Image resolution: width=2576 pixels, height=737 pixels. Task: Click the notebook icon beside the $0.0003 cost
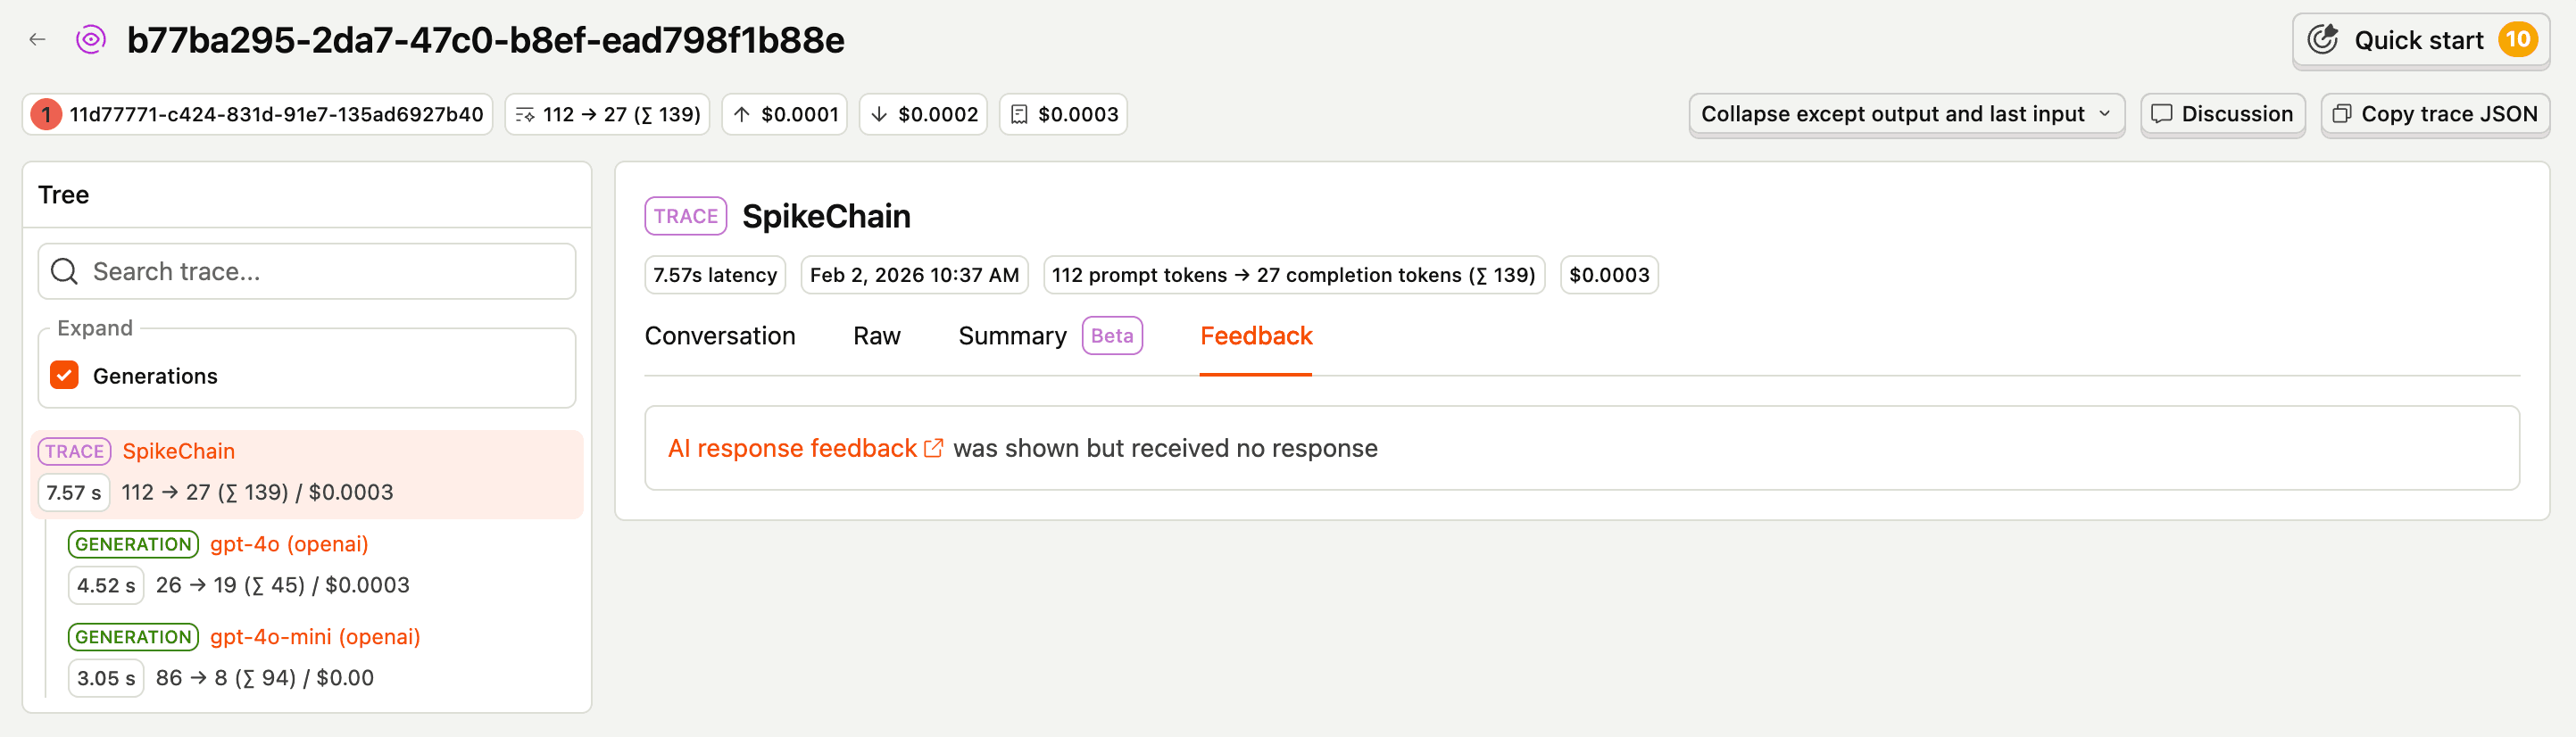(1020, 113)
